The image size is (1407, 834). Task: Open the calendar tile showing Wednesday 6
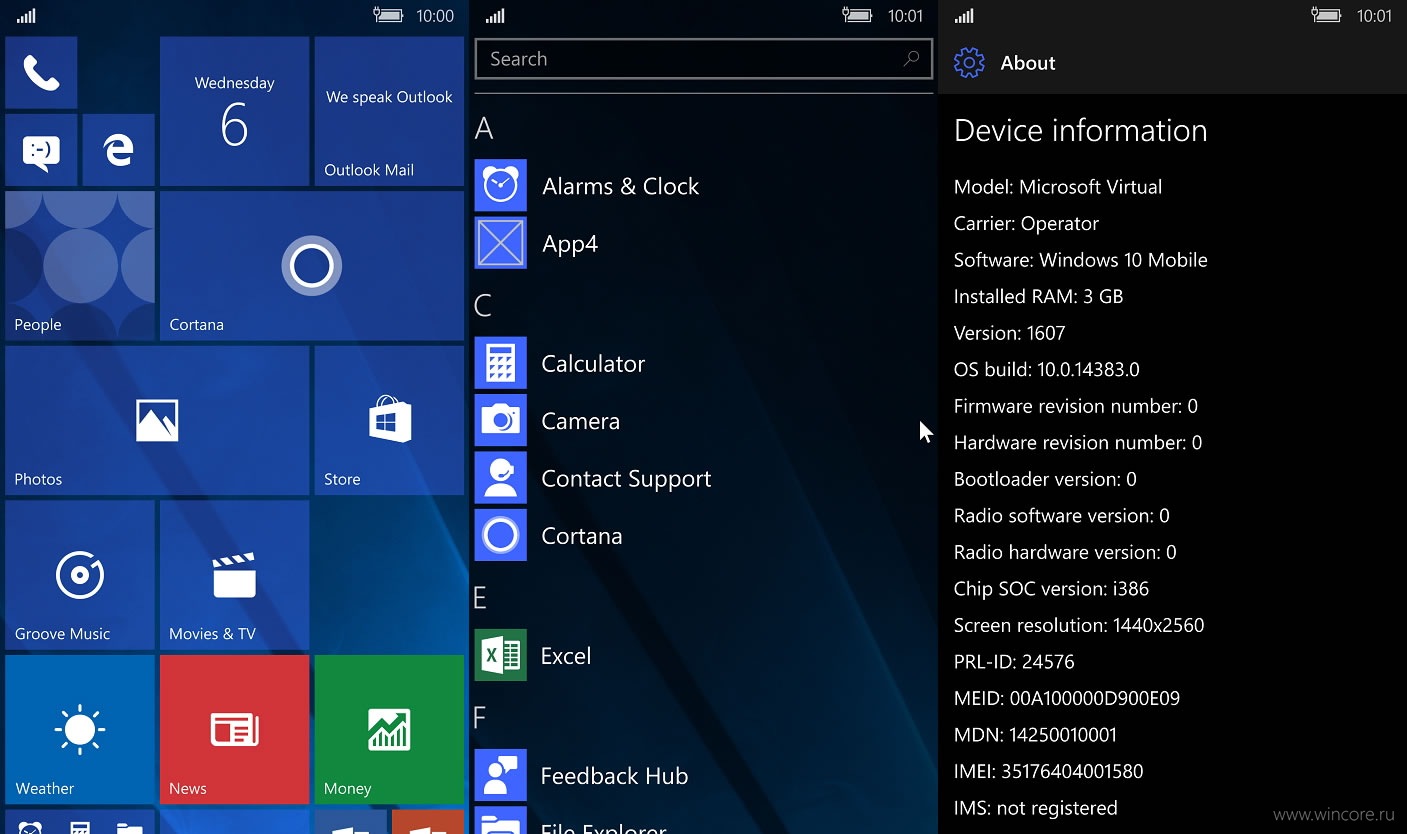[x=234, y=111]
